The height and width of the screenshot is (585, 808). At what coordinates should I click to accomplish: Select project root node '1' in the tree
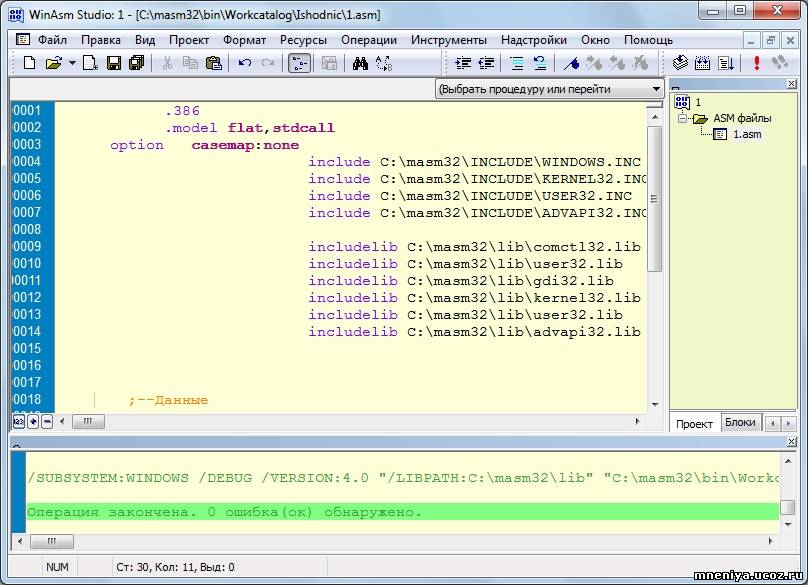pyautogui.click(x=698, y=102)
